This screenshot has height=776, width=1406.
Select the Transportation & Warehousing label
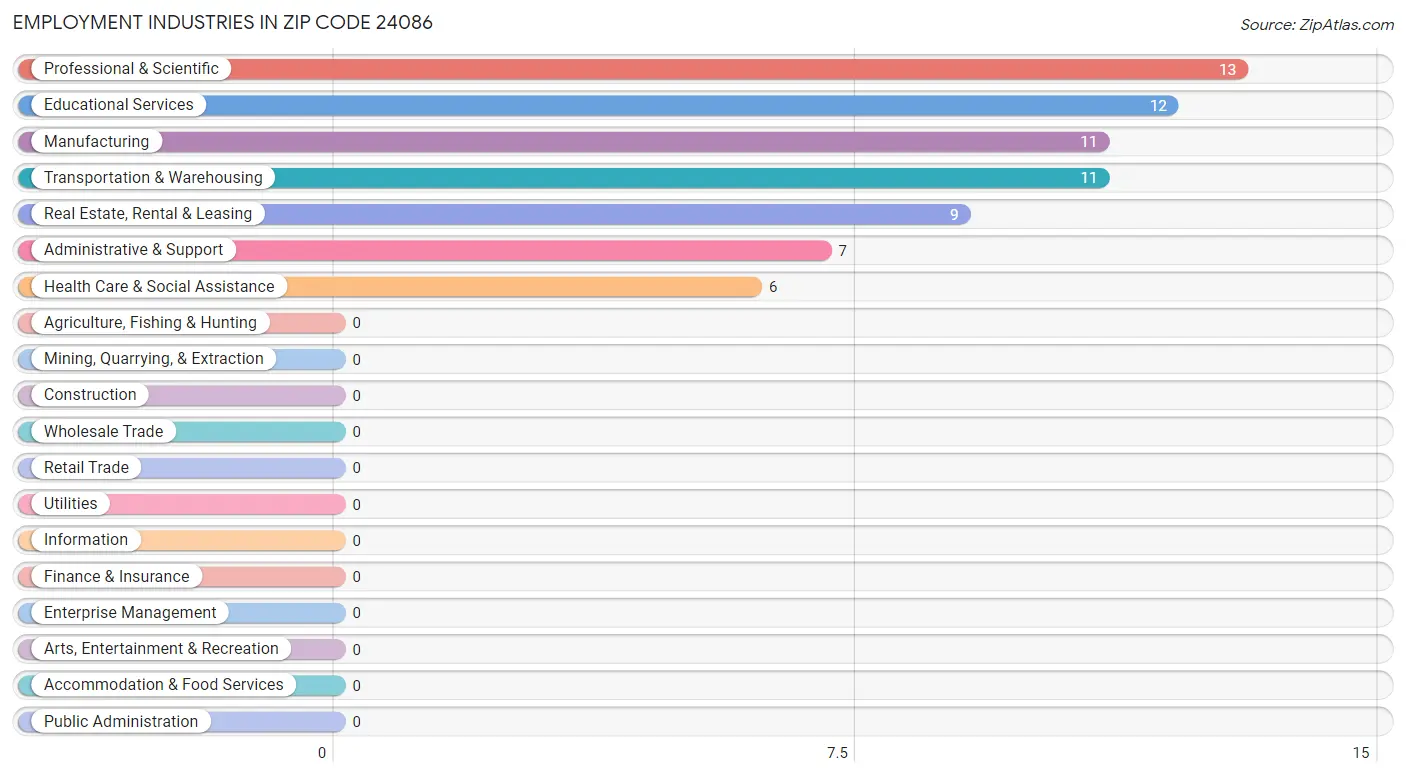[153, 178]
